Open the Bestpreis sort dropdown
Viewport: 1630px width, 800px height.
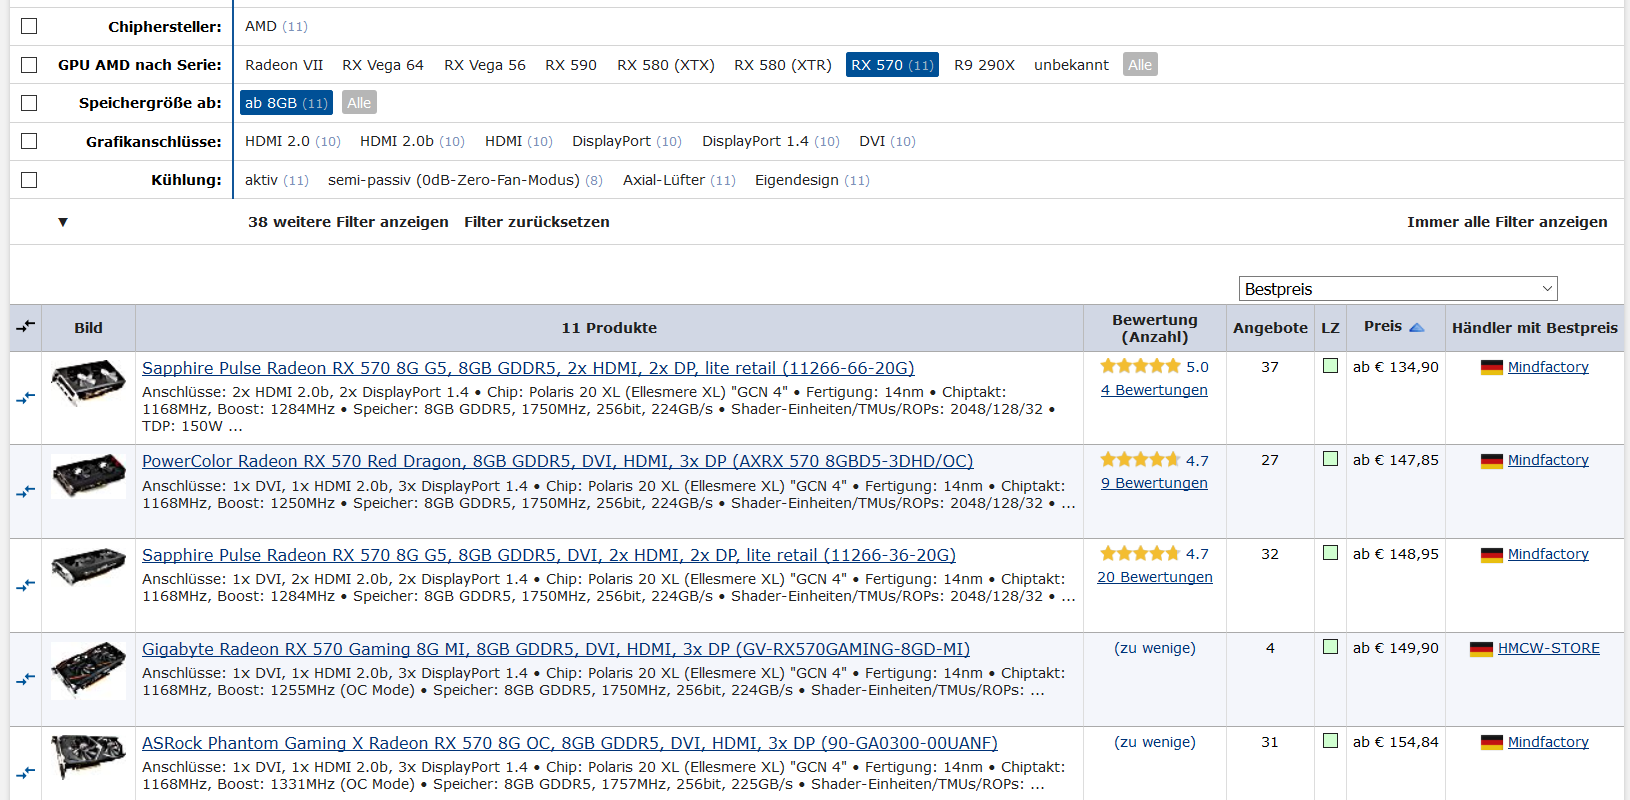[x=1398, y=289]
